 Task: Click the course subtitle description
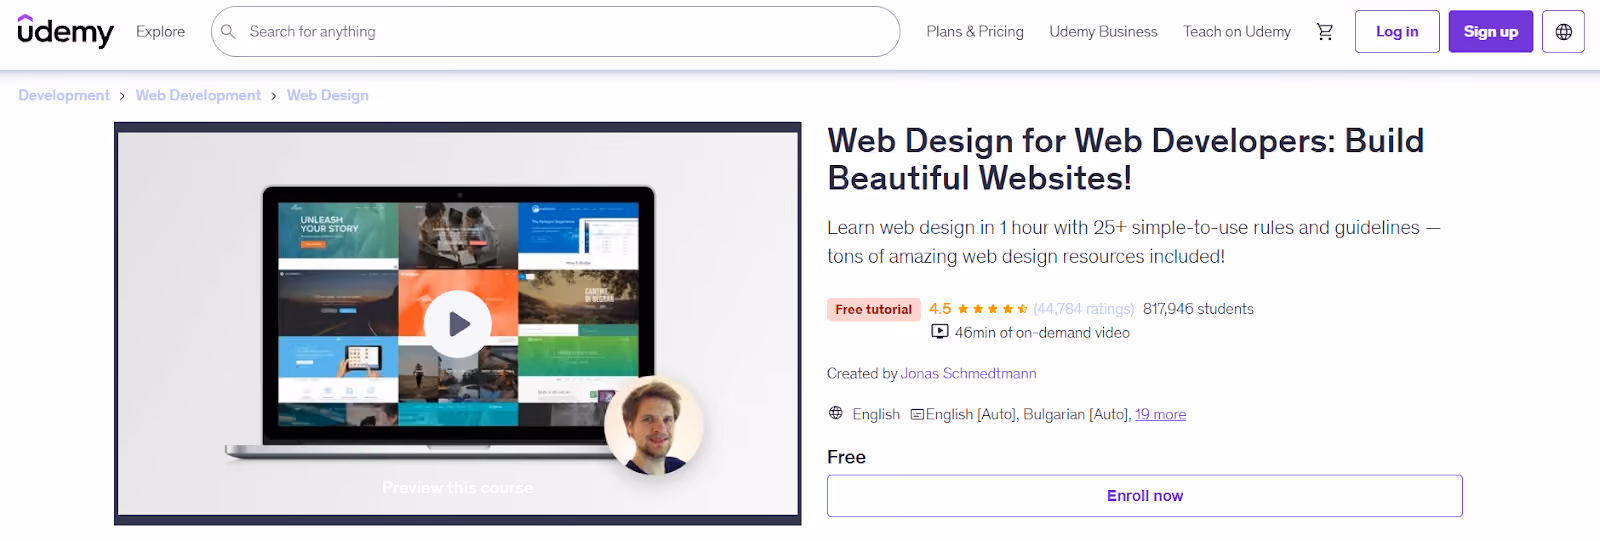point(1134,242)
